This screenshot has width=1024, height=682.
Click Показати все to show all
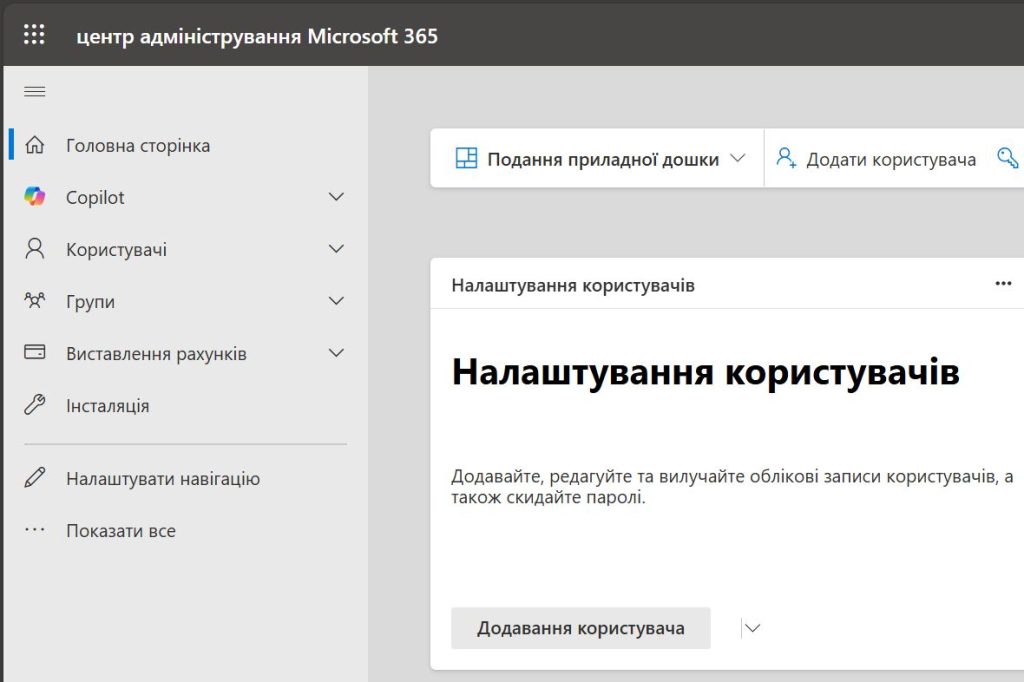coord(121,530)
